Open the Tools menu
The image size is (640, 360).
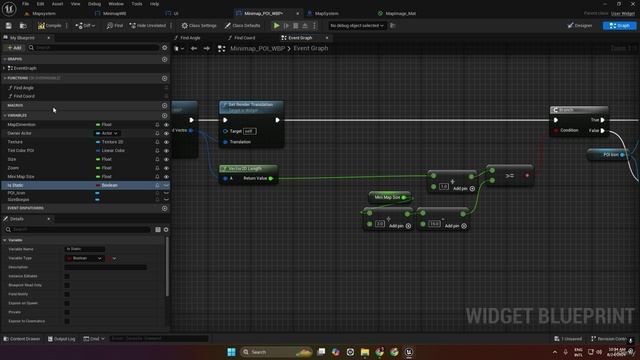click(x=137, y=4)
